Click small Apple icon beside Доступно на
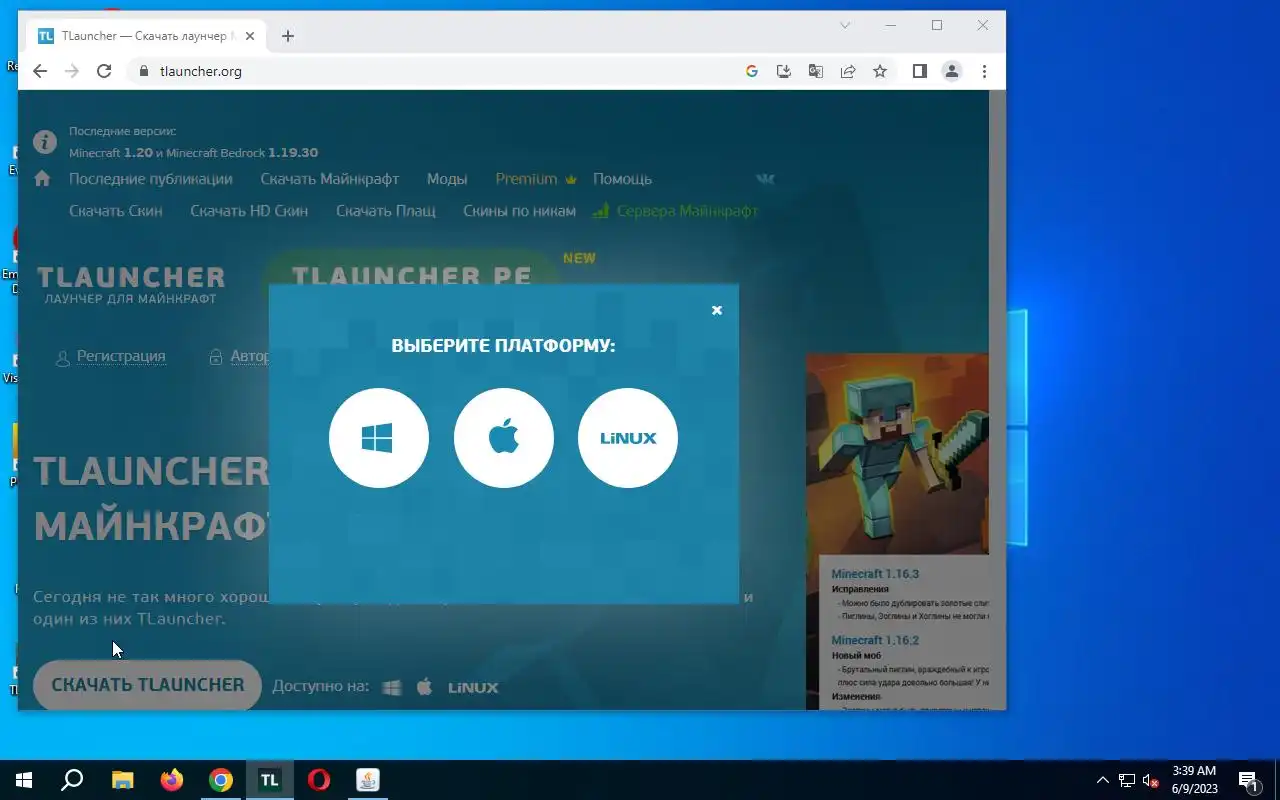This screenshot has height=800, width=1280. tap(425, 687)
